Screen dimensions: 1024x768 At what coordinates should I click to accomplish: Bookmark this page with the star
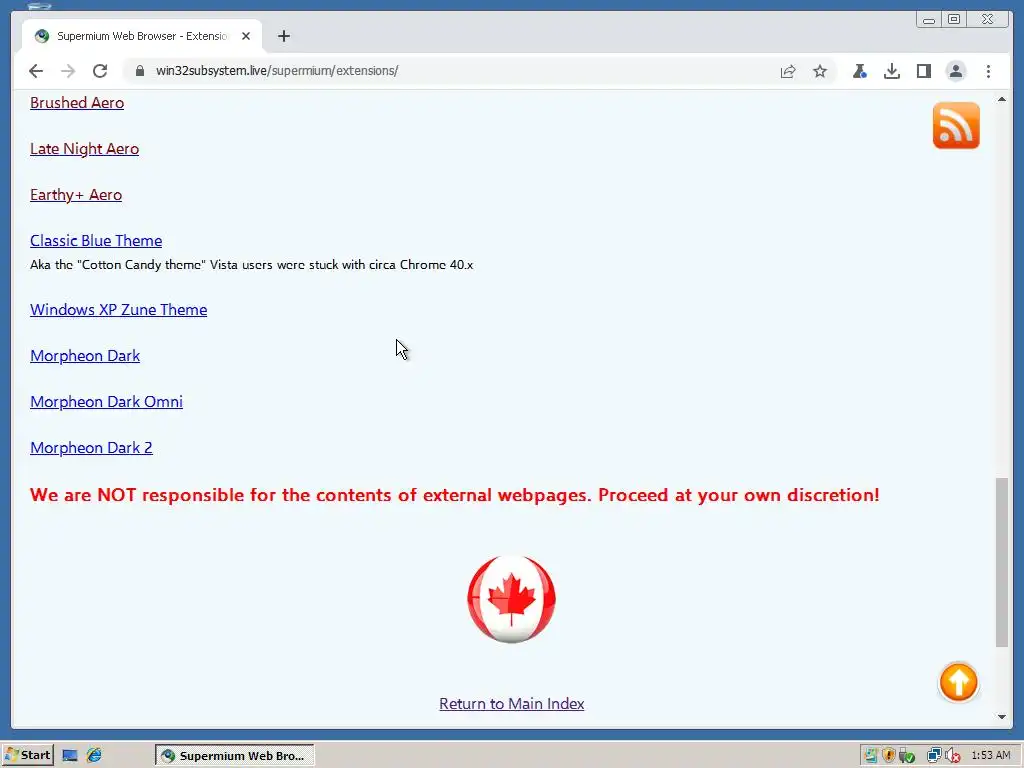tap(820, 71)
